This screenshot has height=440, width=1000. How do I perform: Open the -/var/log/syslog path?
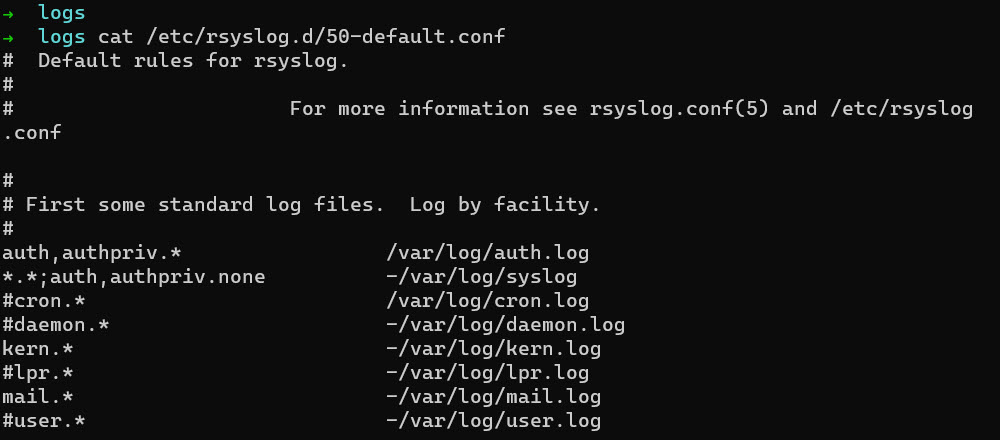pos(481,277)
